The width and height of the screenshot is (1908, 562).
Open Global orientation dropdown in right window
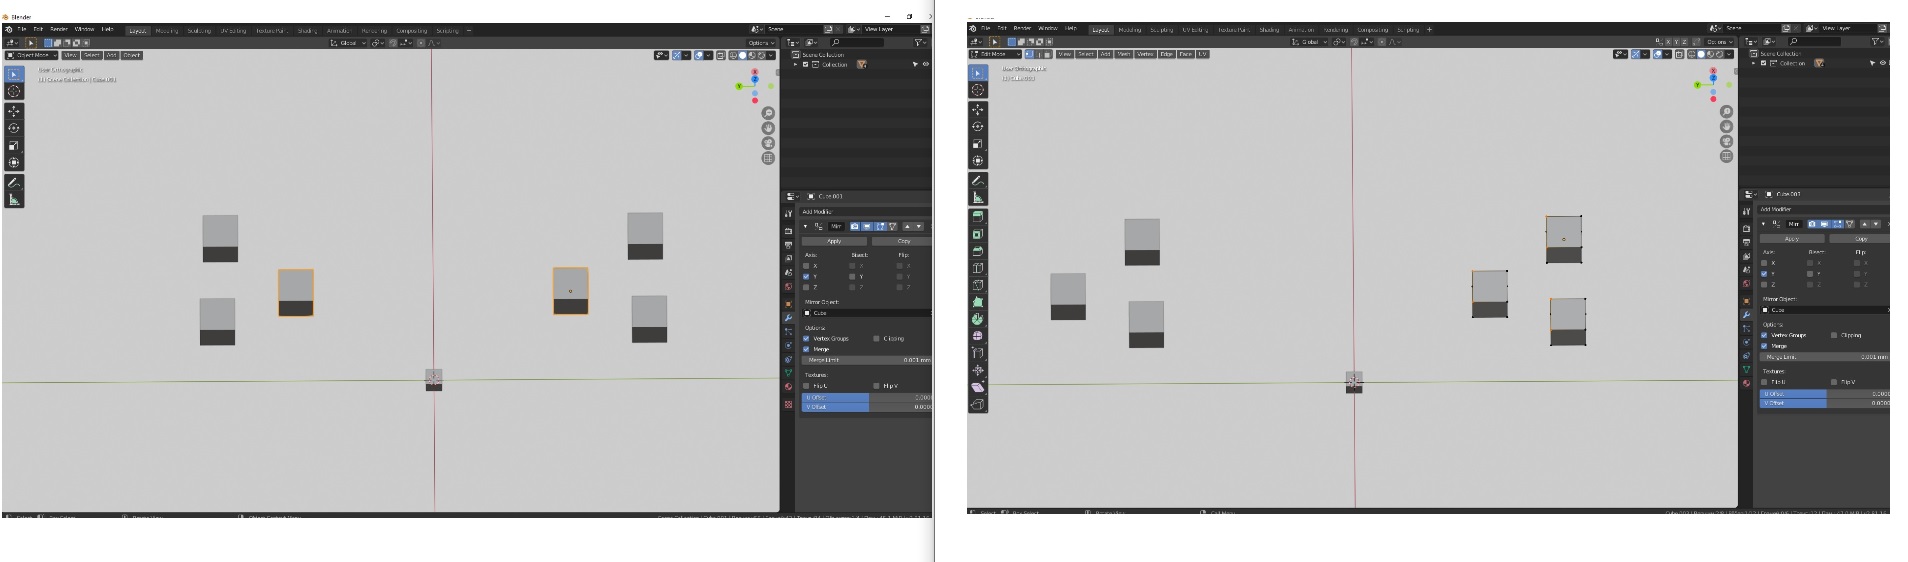tap(1308, 42)
